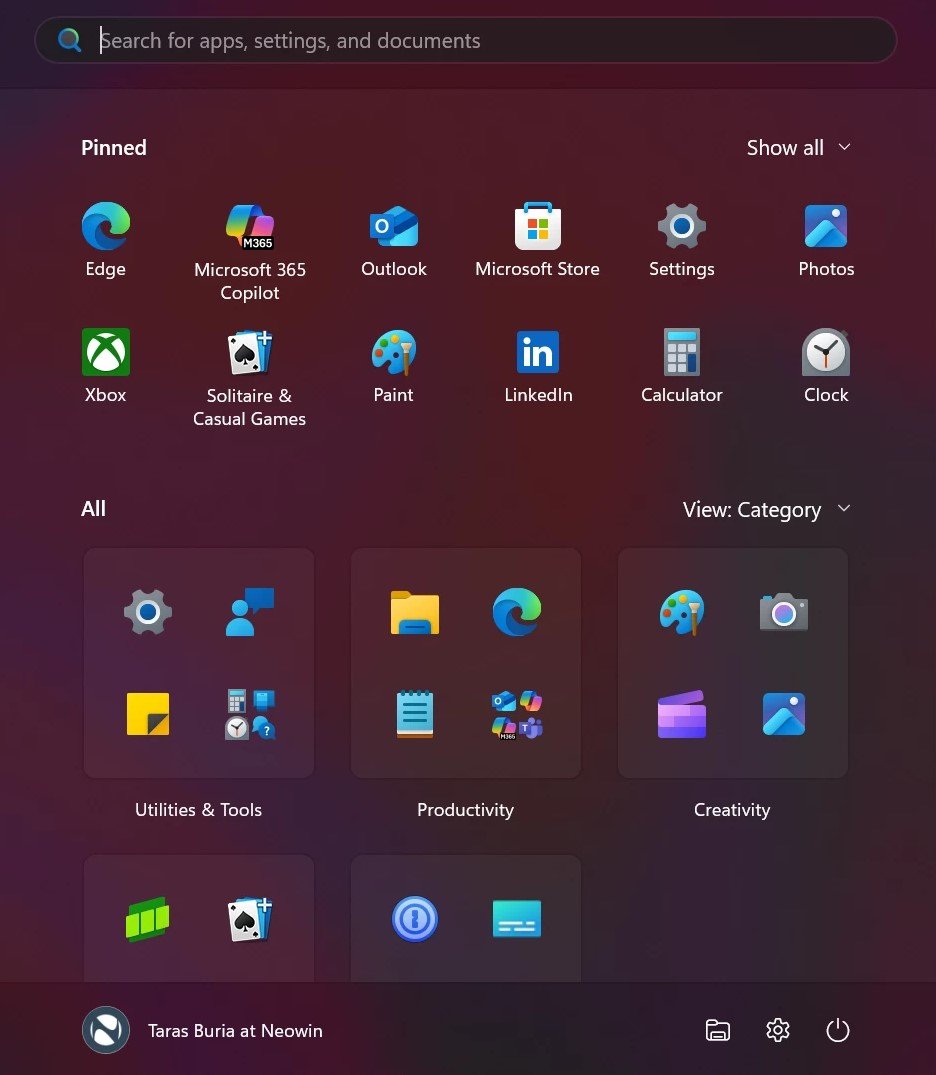Viewport: 936px width, 1075px height.
Task: Open Edge in the Productivity category
Action: tap(517, 612)
